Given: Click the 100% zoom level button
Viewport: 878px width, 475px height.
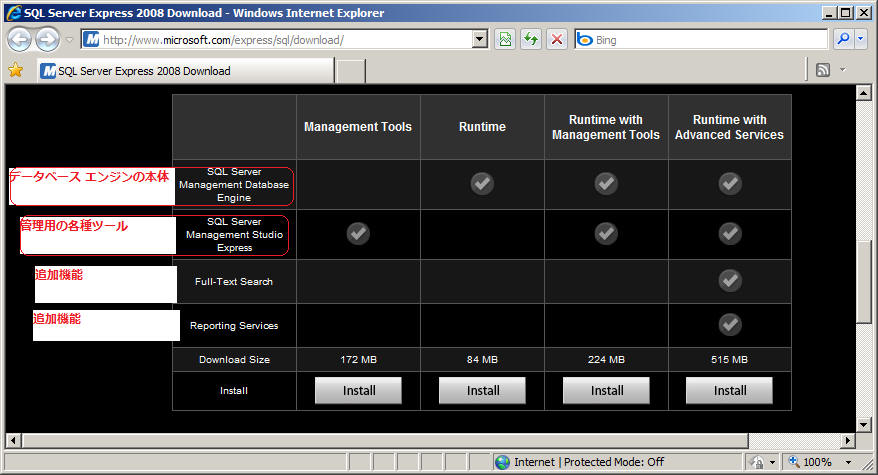Looking at the screenshot, I should pyautogui.click(x=810, y=462).
